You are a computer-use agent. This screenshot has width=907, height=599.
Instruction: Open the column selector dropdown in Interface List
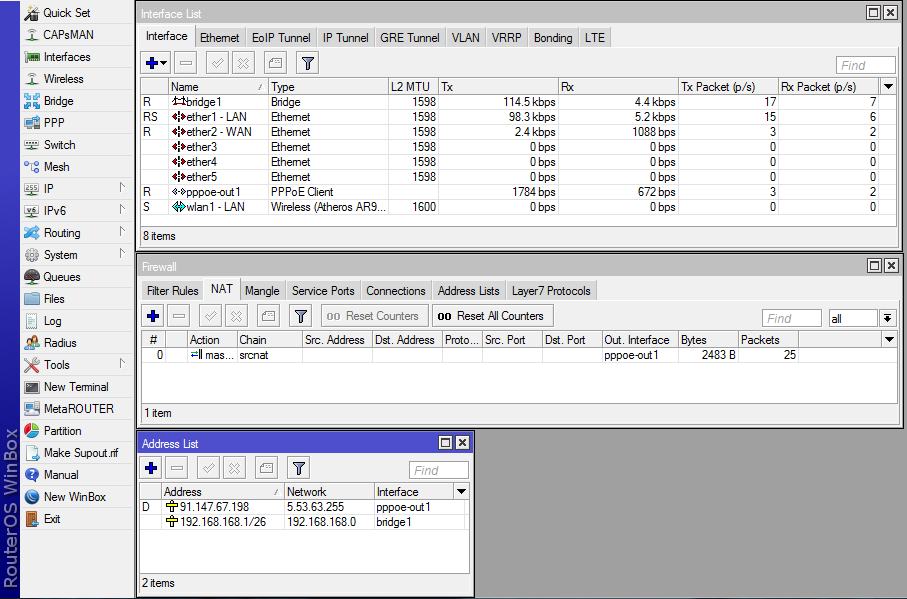pyautogui.click(x=888, y=87)
